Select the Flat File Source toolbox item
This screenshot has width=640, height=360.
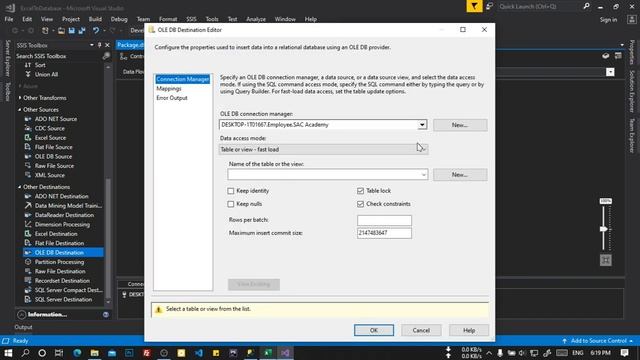coord(53,147)
